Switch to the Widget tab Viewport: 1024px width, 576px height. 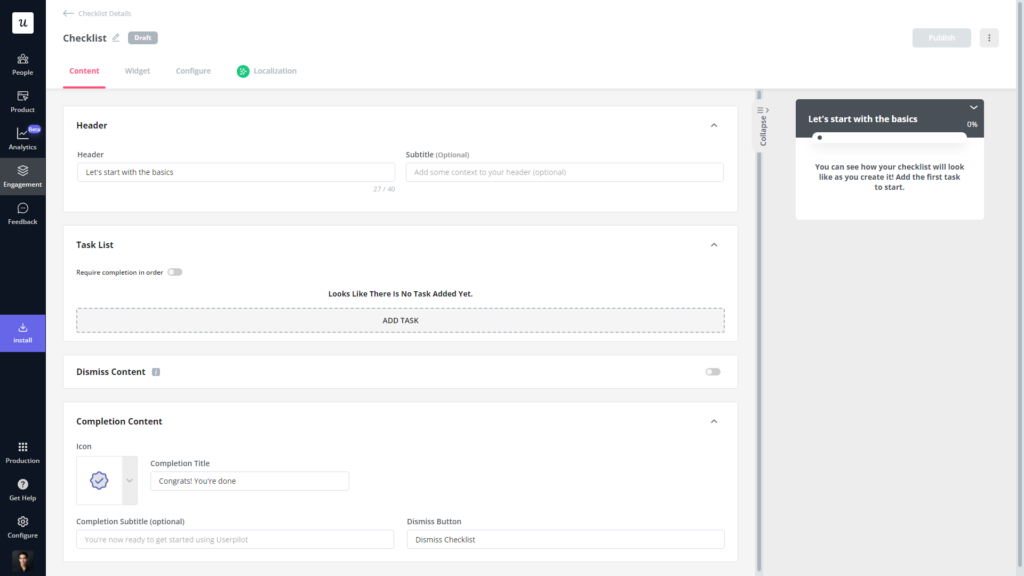[137, 71]
